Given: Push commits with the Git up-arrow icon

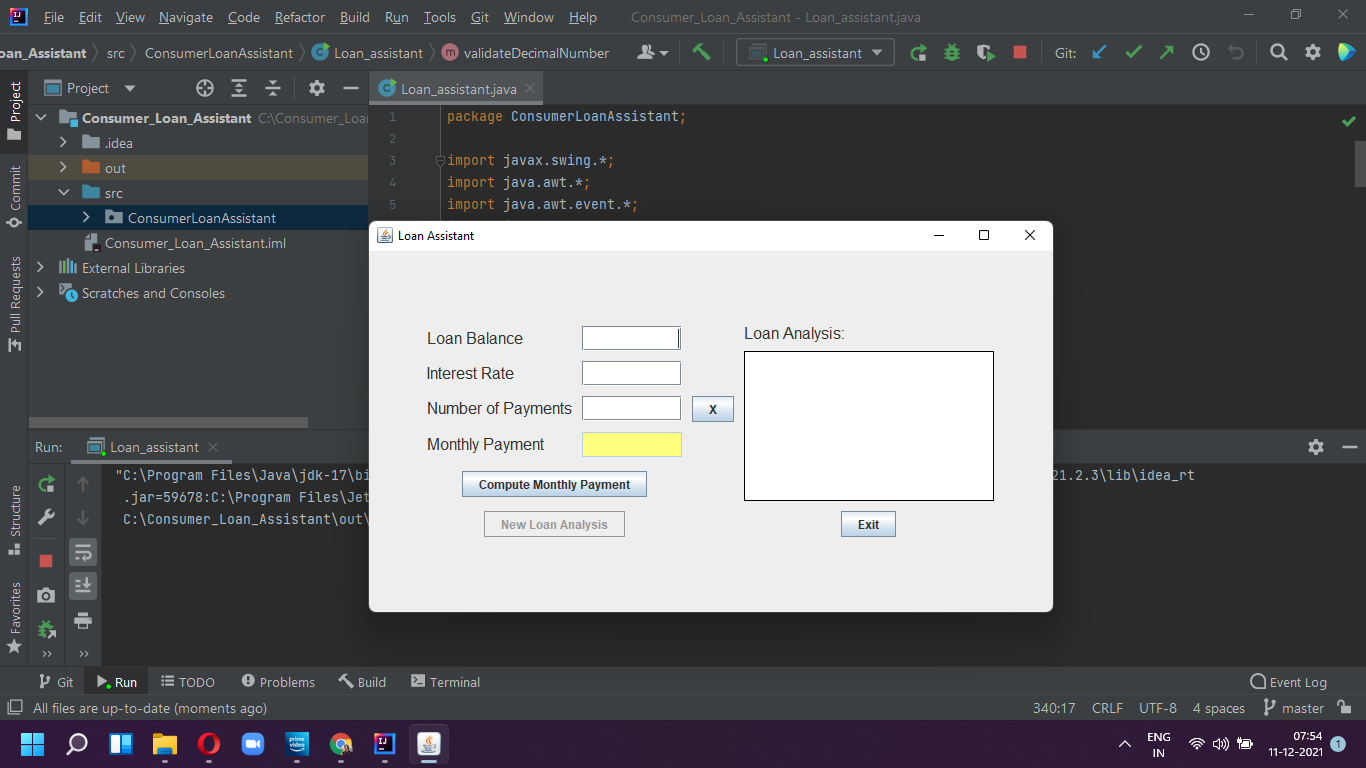Looking at the screenshot, I should [x=1167, y=51].
